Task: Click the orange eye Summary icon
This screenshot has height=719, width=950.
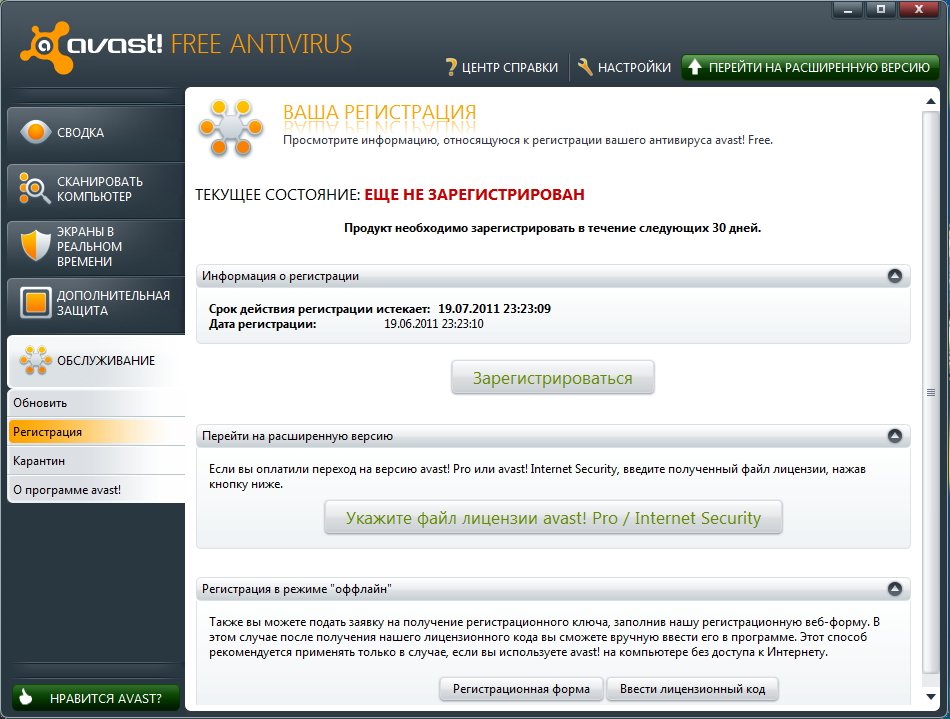Action: 35,131
